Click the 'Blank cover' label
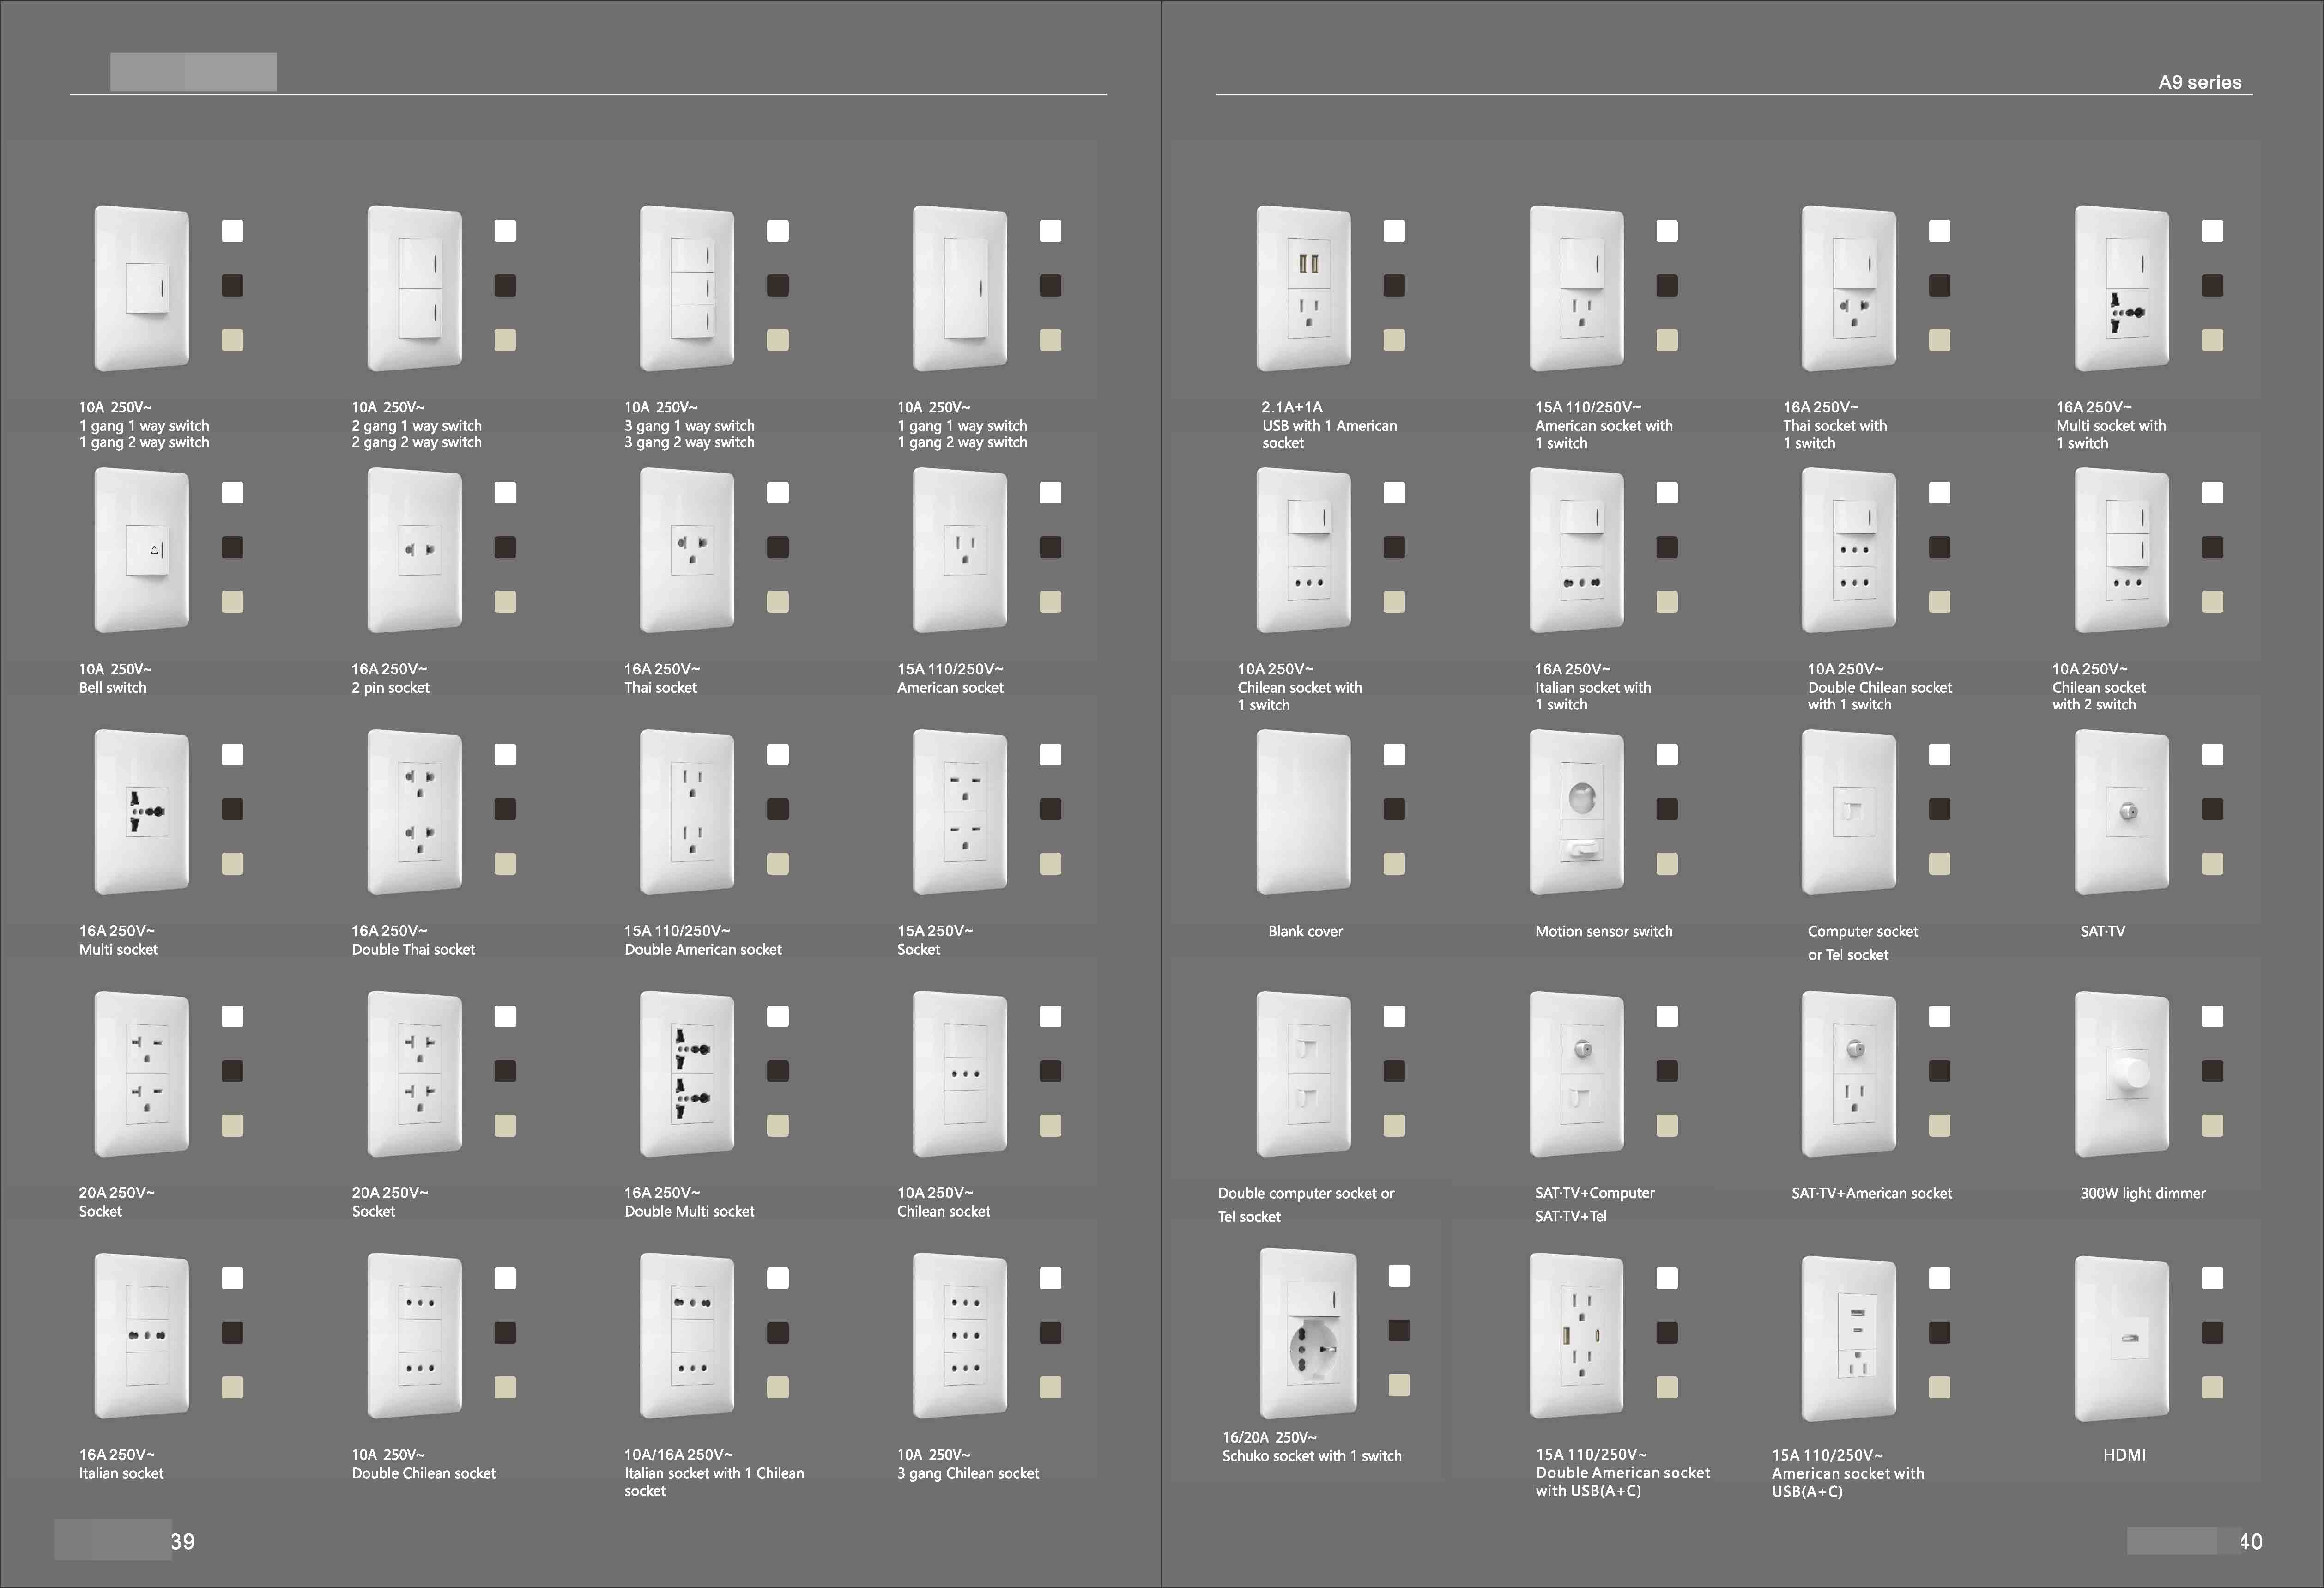Screen dimensions: 2324x1588 pyautogui.click(x=1305, y=931)
